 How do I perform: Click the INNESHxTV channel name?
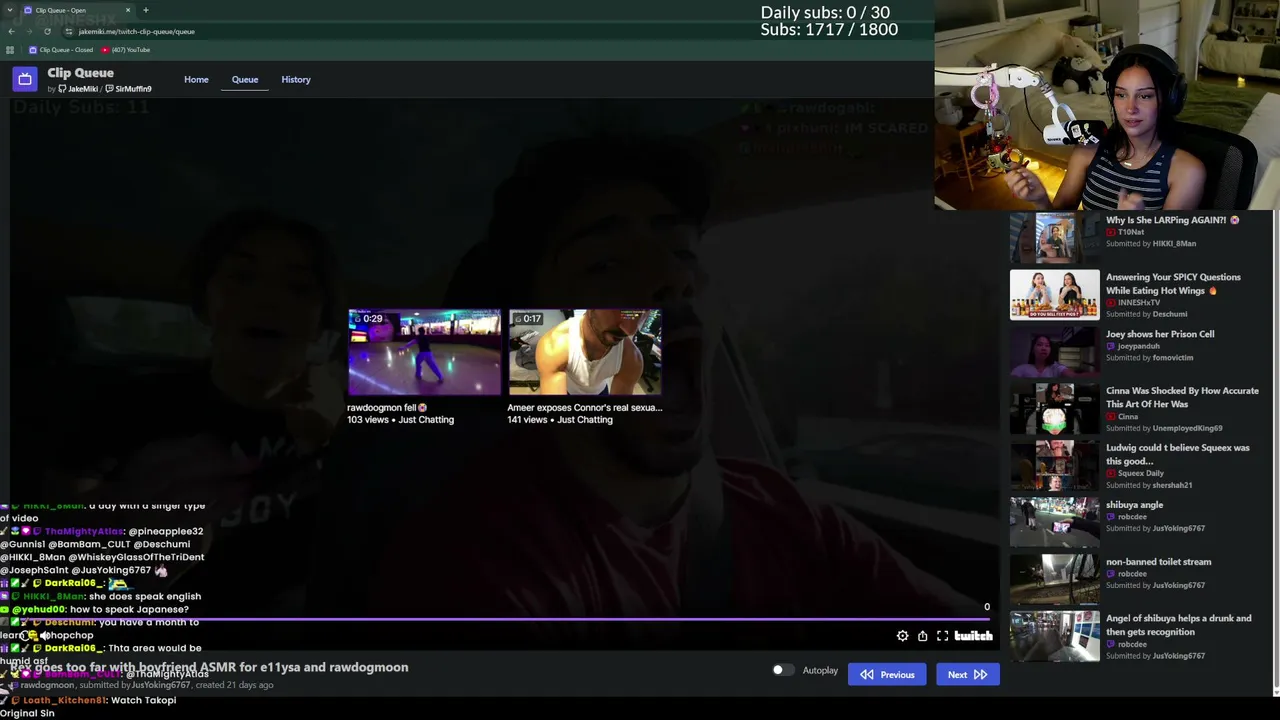[1139, 302]
